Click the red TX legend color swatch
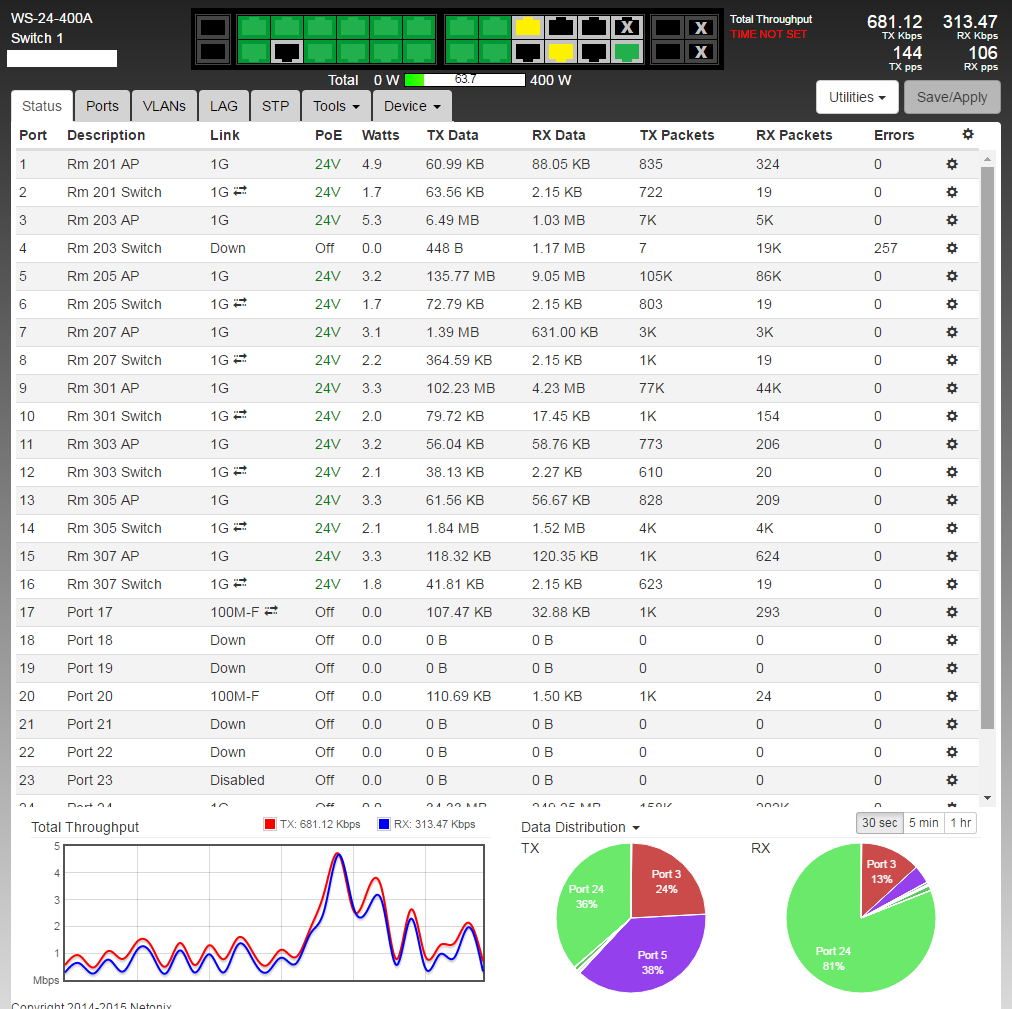This screenshot has height=1009, width=1012. click(269, 825)
